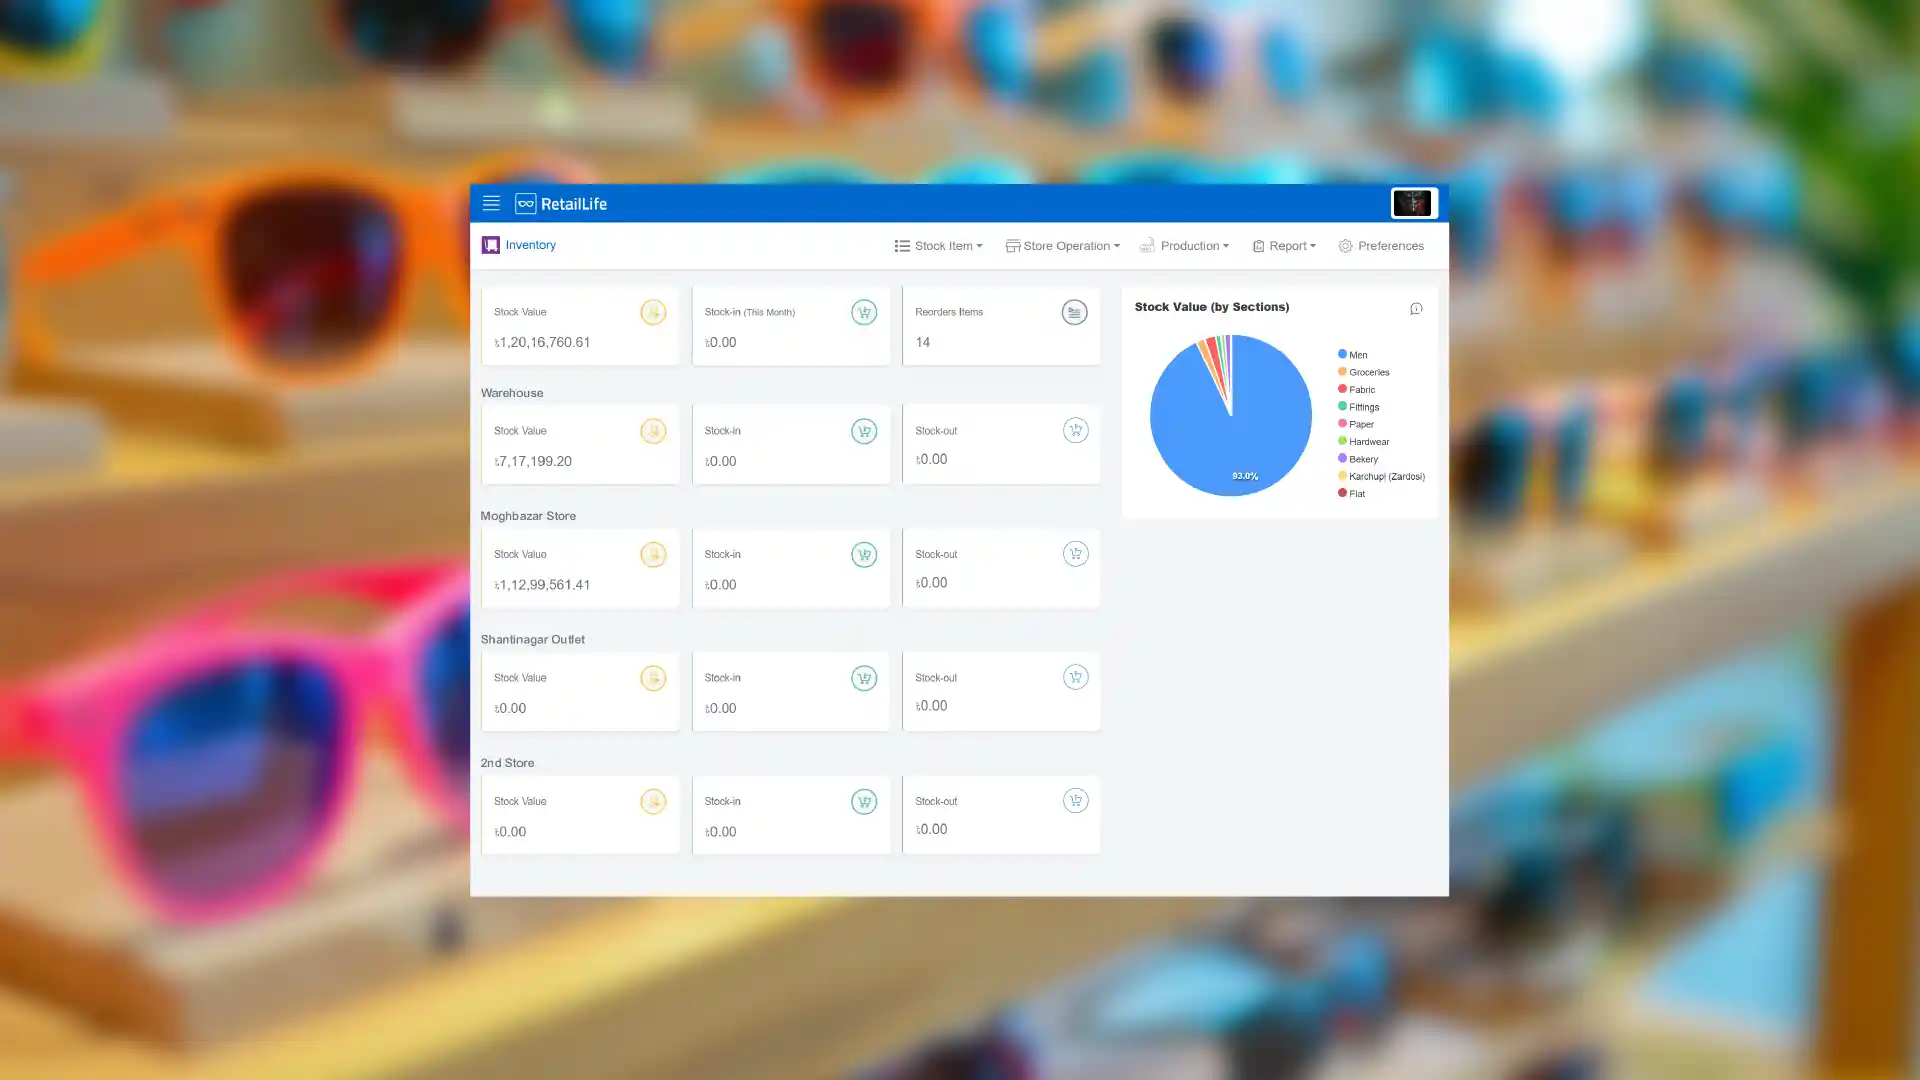Expand the Stock Item dropdown
The width and height of the screenshot is (1920, 1080).
pyautogui.click(x=938, y=246)
